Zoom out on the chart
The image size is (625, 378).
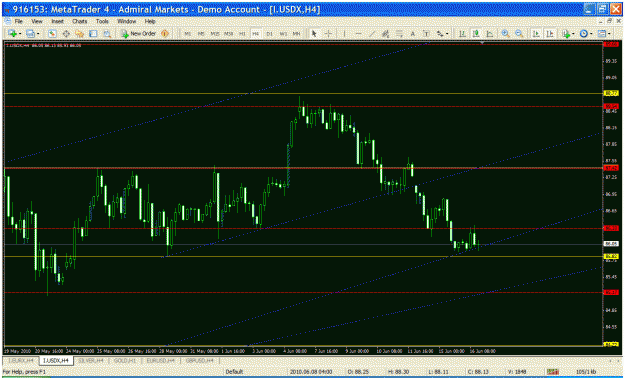[519, 34]
